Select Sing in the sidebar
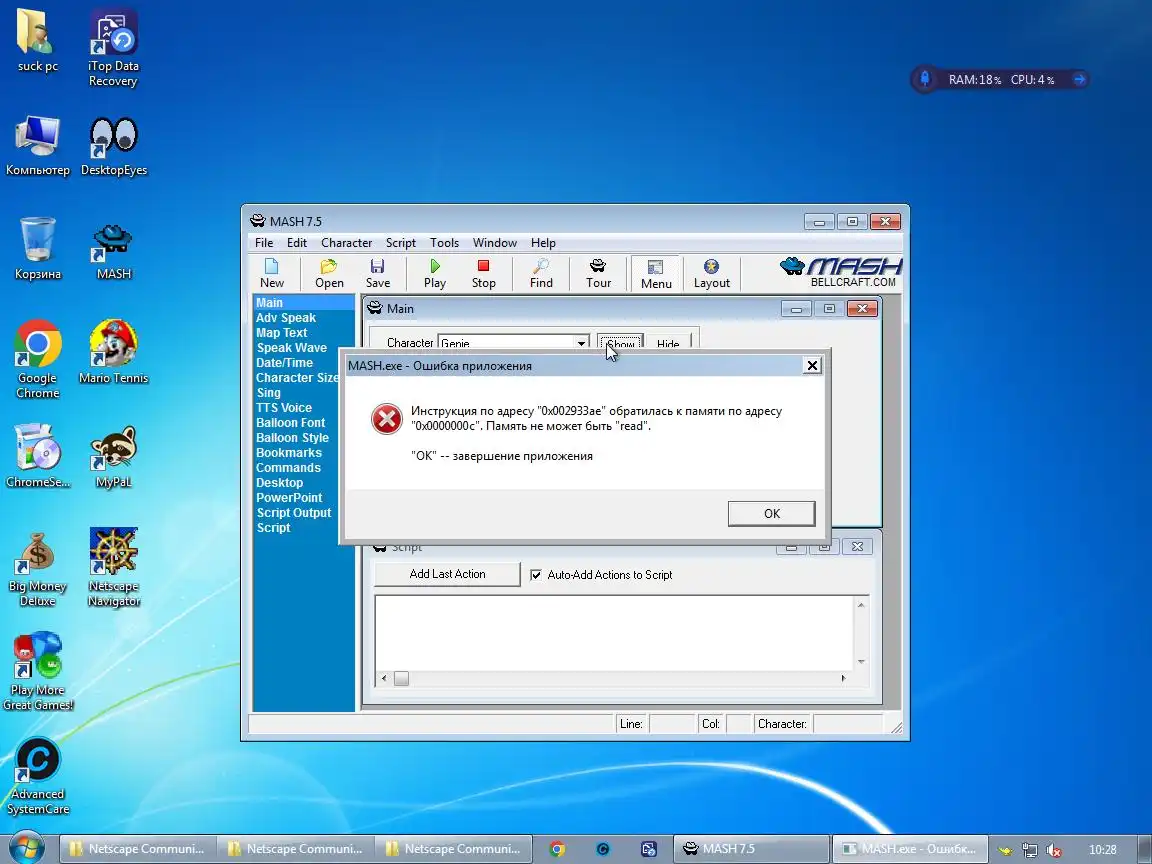 coord(268,392)
